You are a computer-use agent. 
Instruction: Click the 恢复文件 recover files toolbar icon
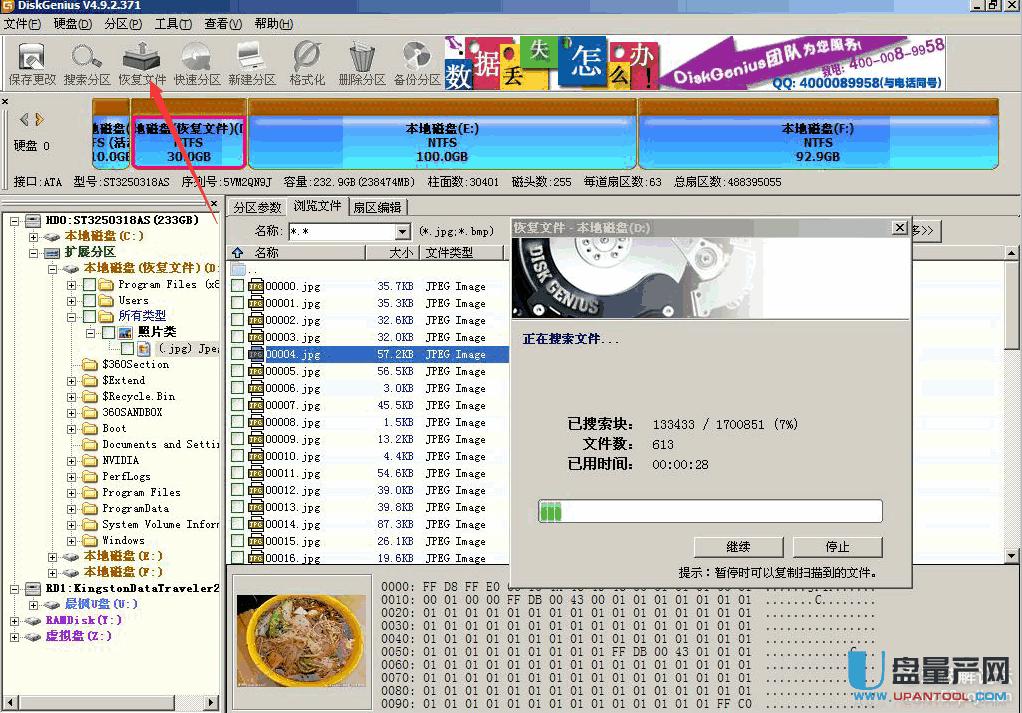click(142, 63)
